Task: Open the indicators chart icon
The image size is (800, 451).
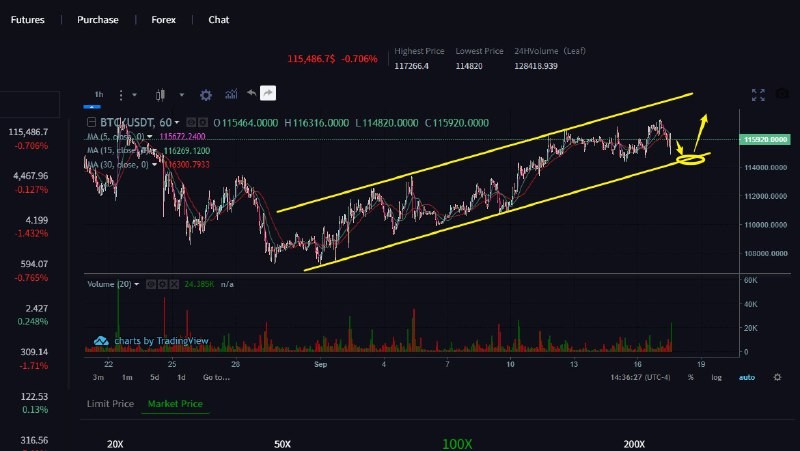Action: point(231,94)
